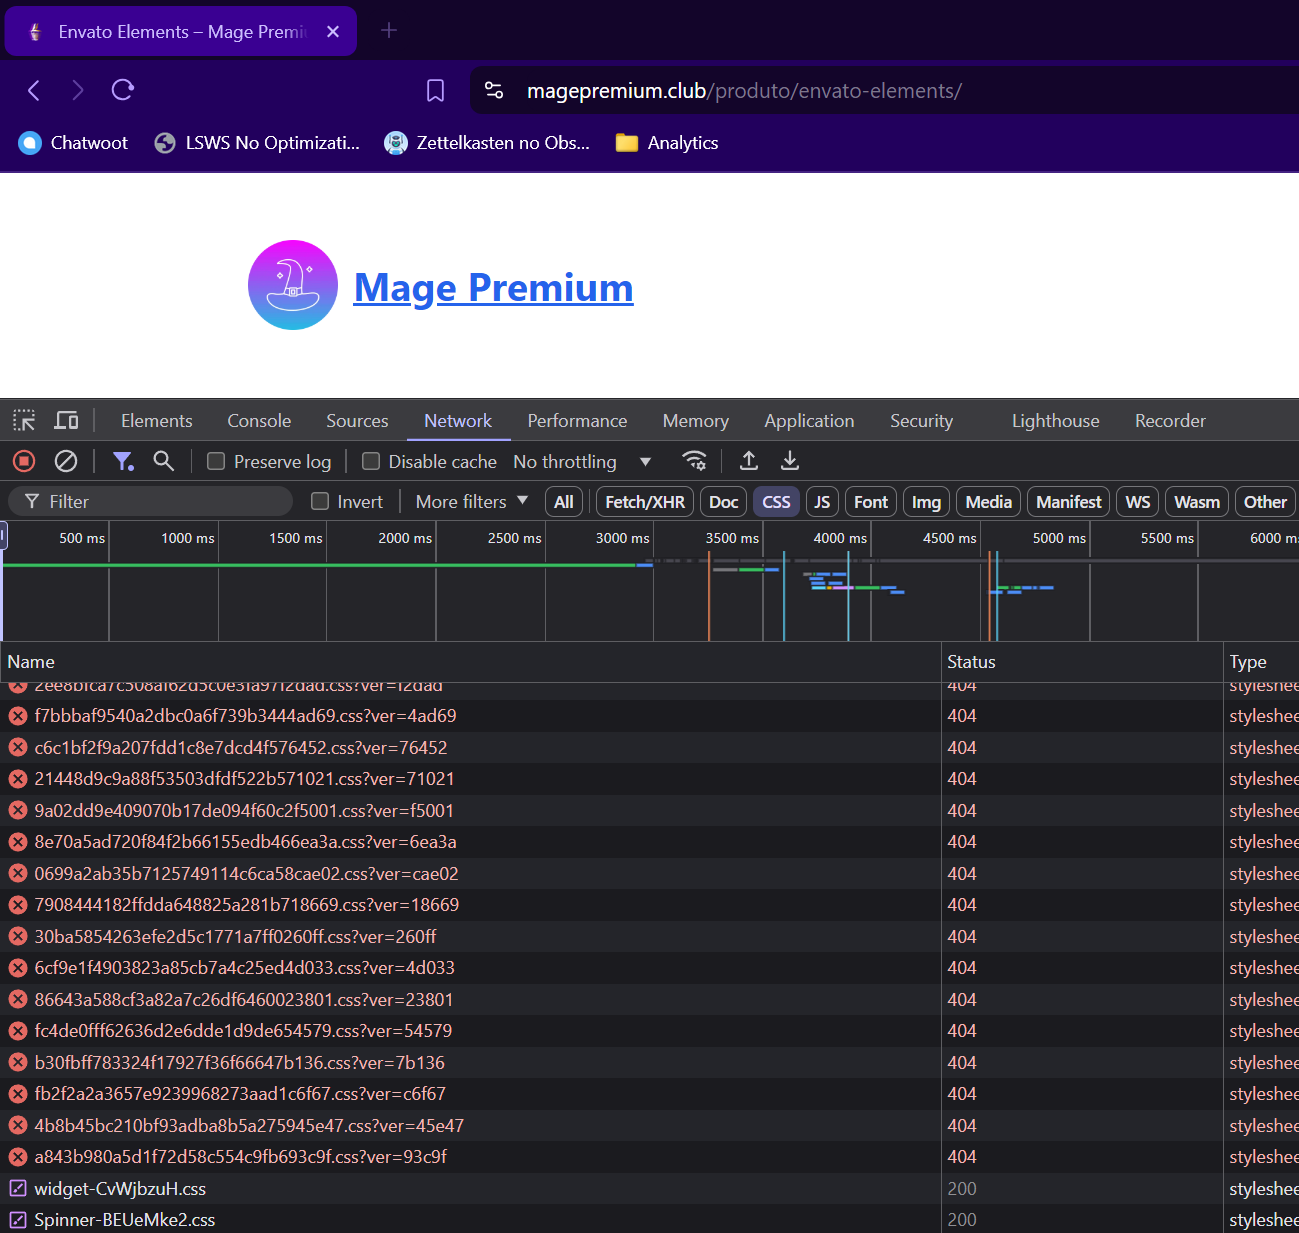Click error icon of a843b980a5d1f72d58c554c9fb693c9f.css
This screenshot has width=1299, height=1233.
18,1157
